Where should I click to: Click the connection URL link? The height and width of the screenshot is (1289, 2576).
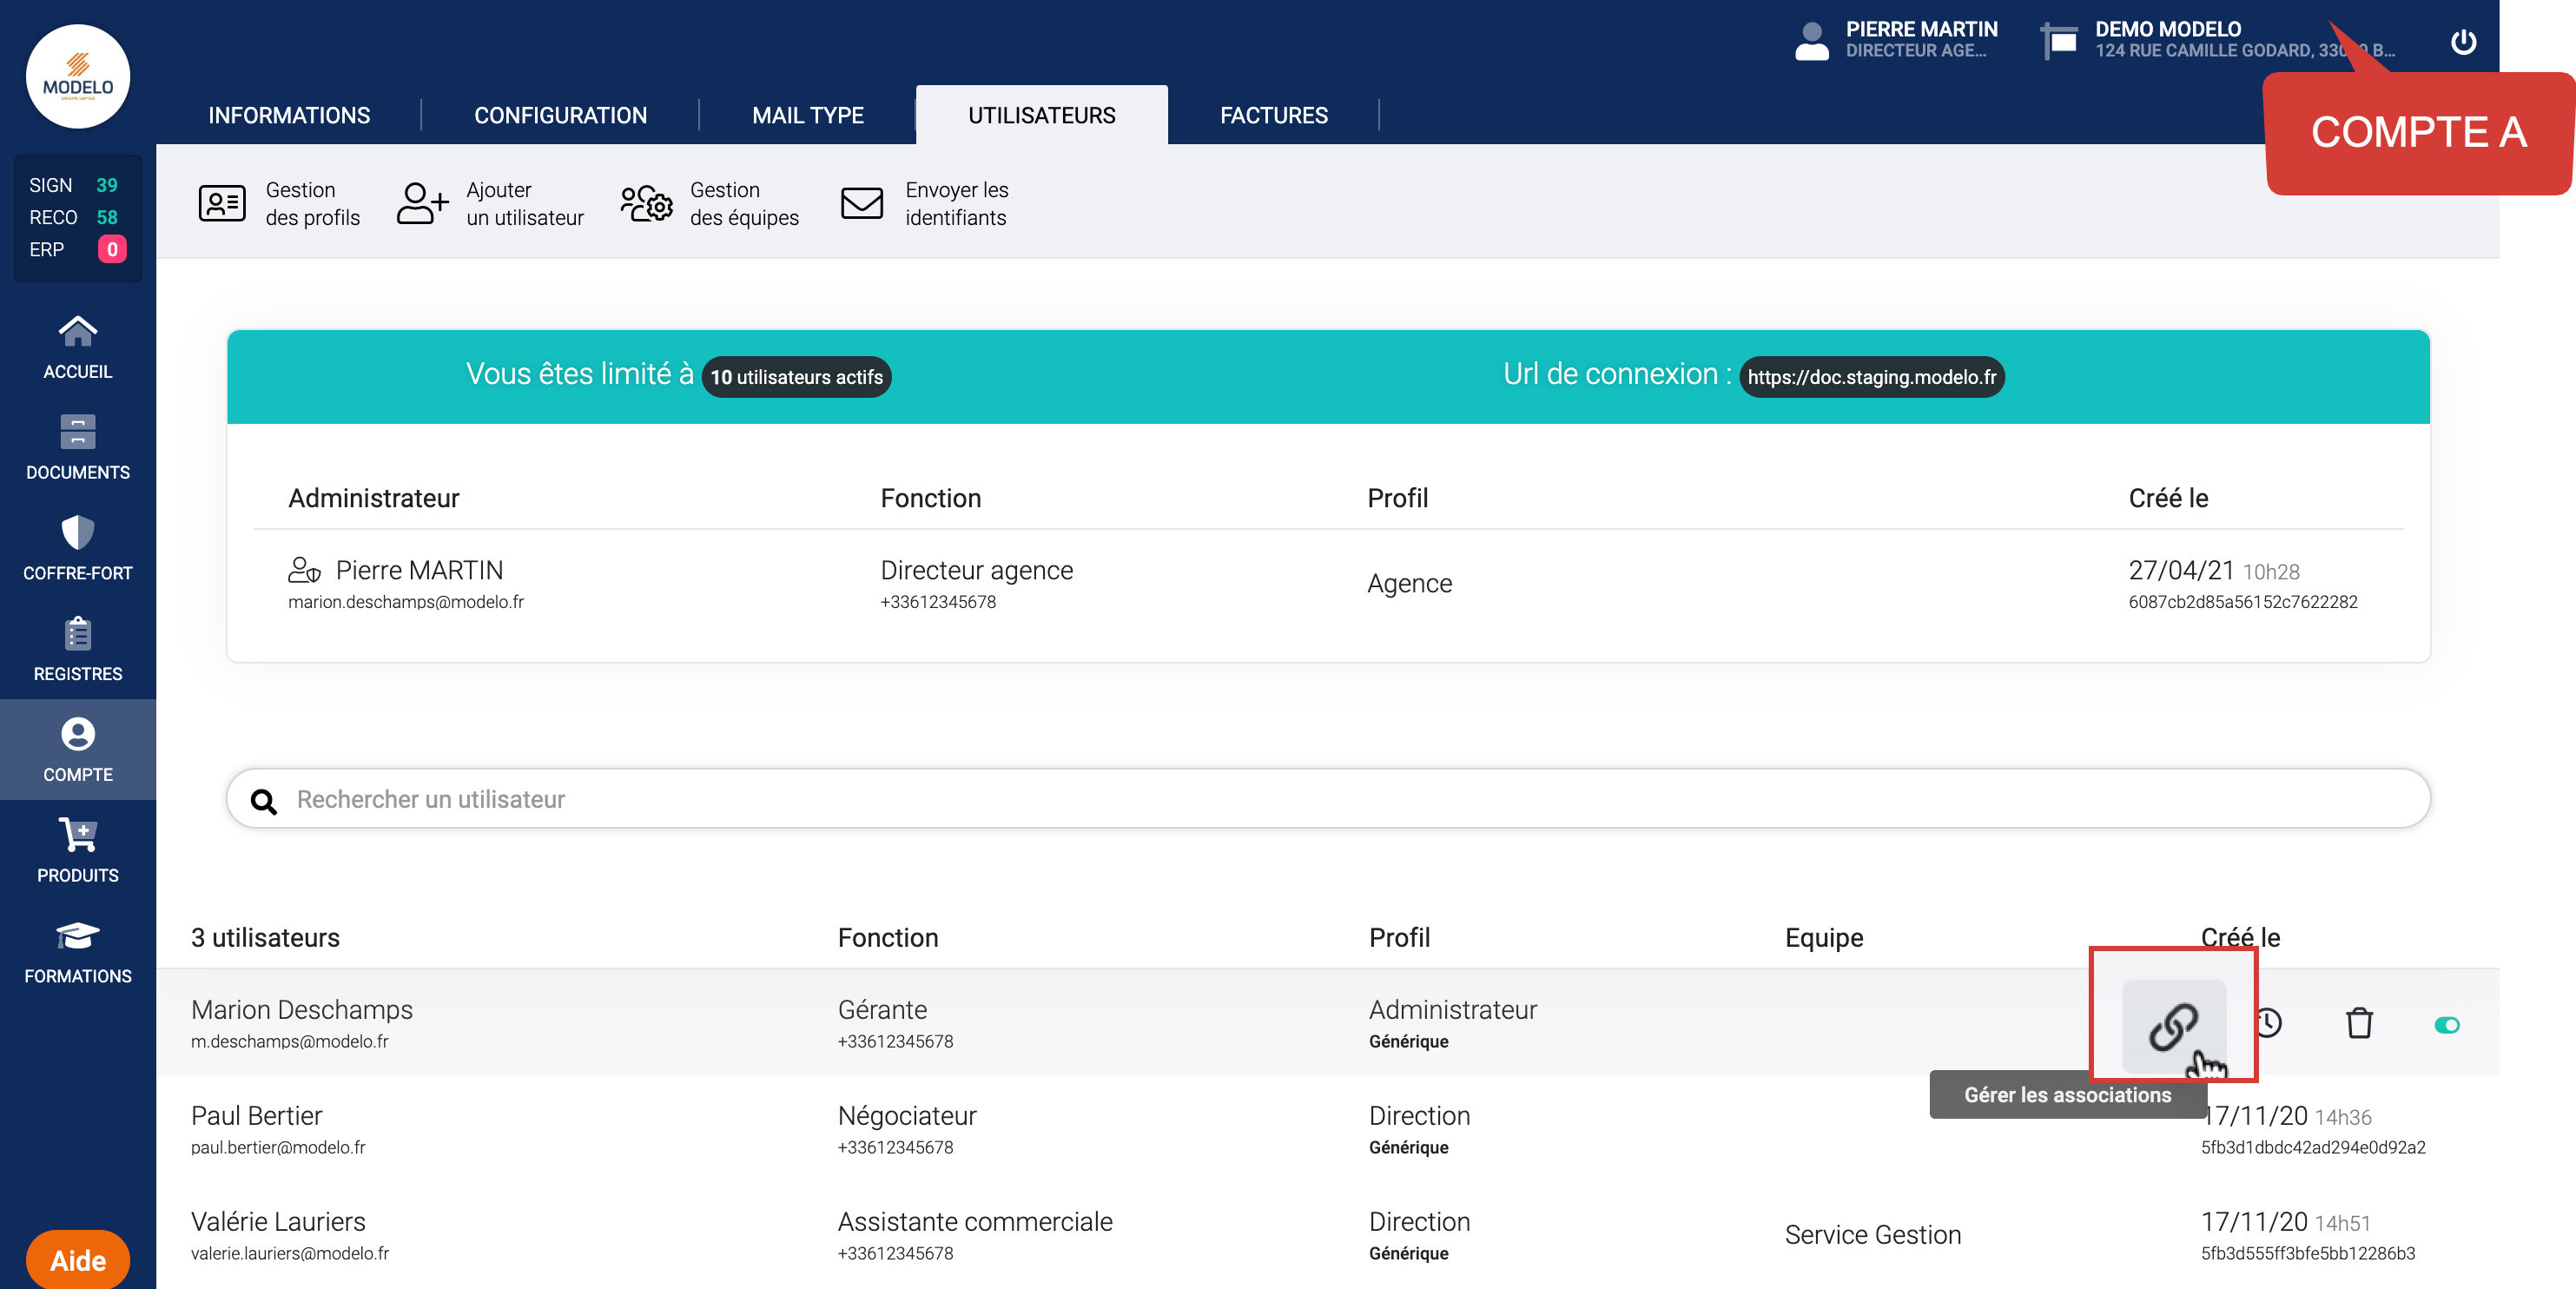[x=1871, y=377]
